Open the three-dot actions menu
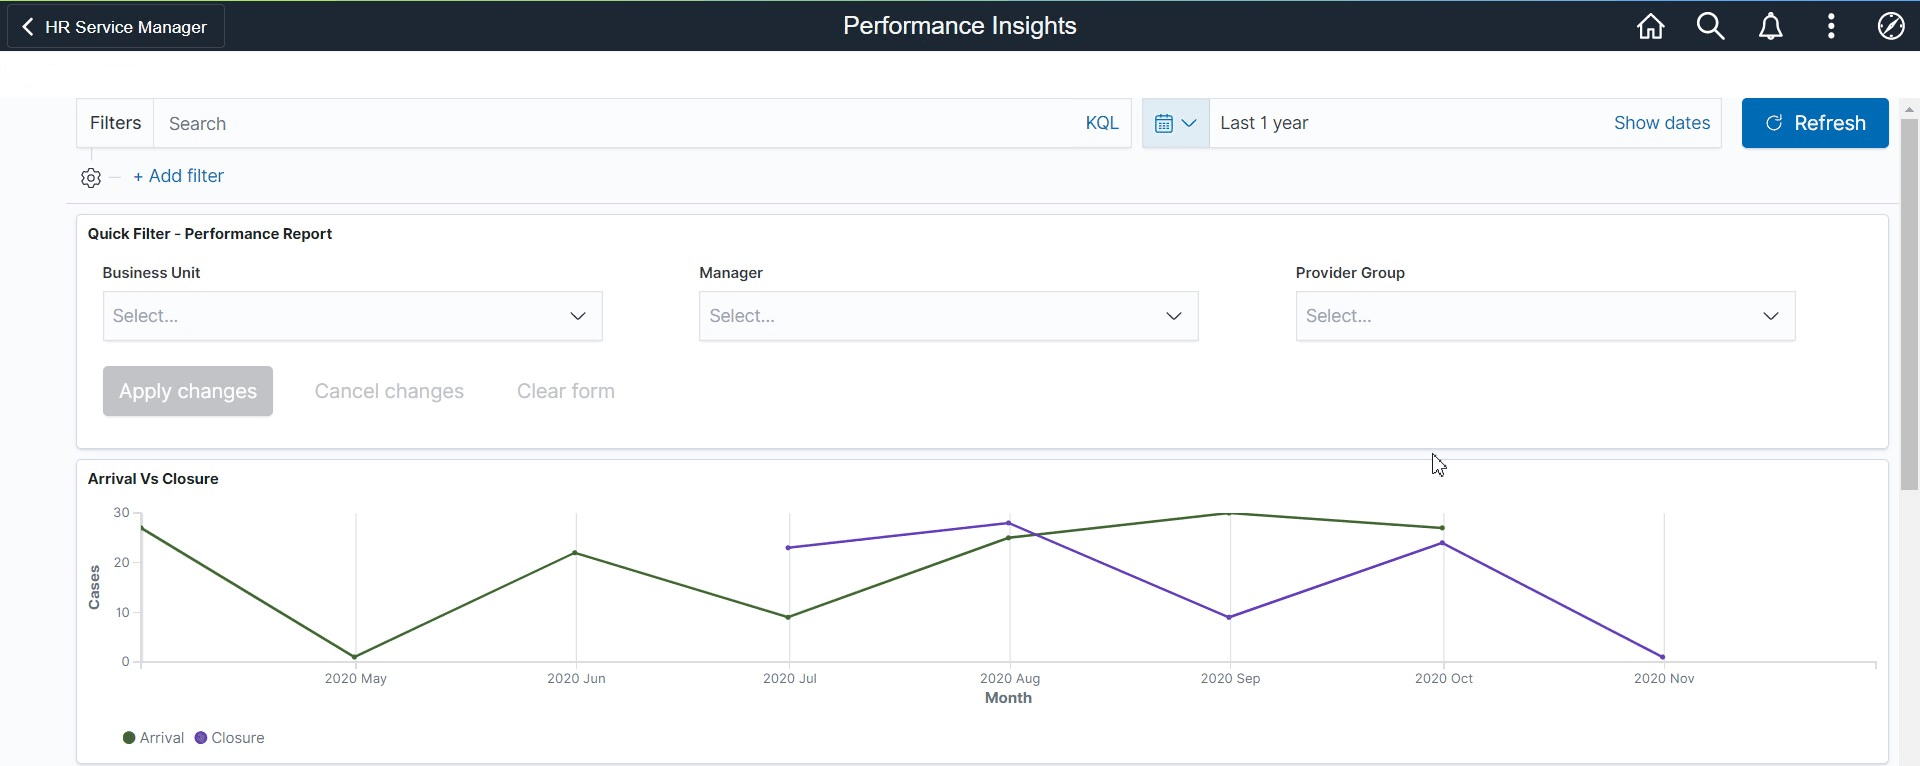 tap(1831, 26)
